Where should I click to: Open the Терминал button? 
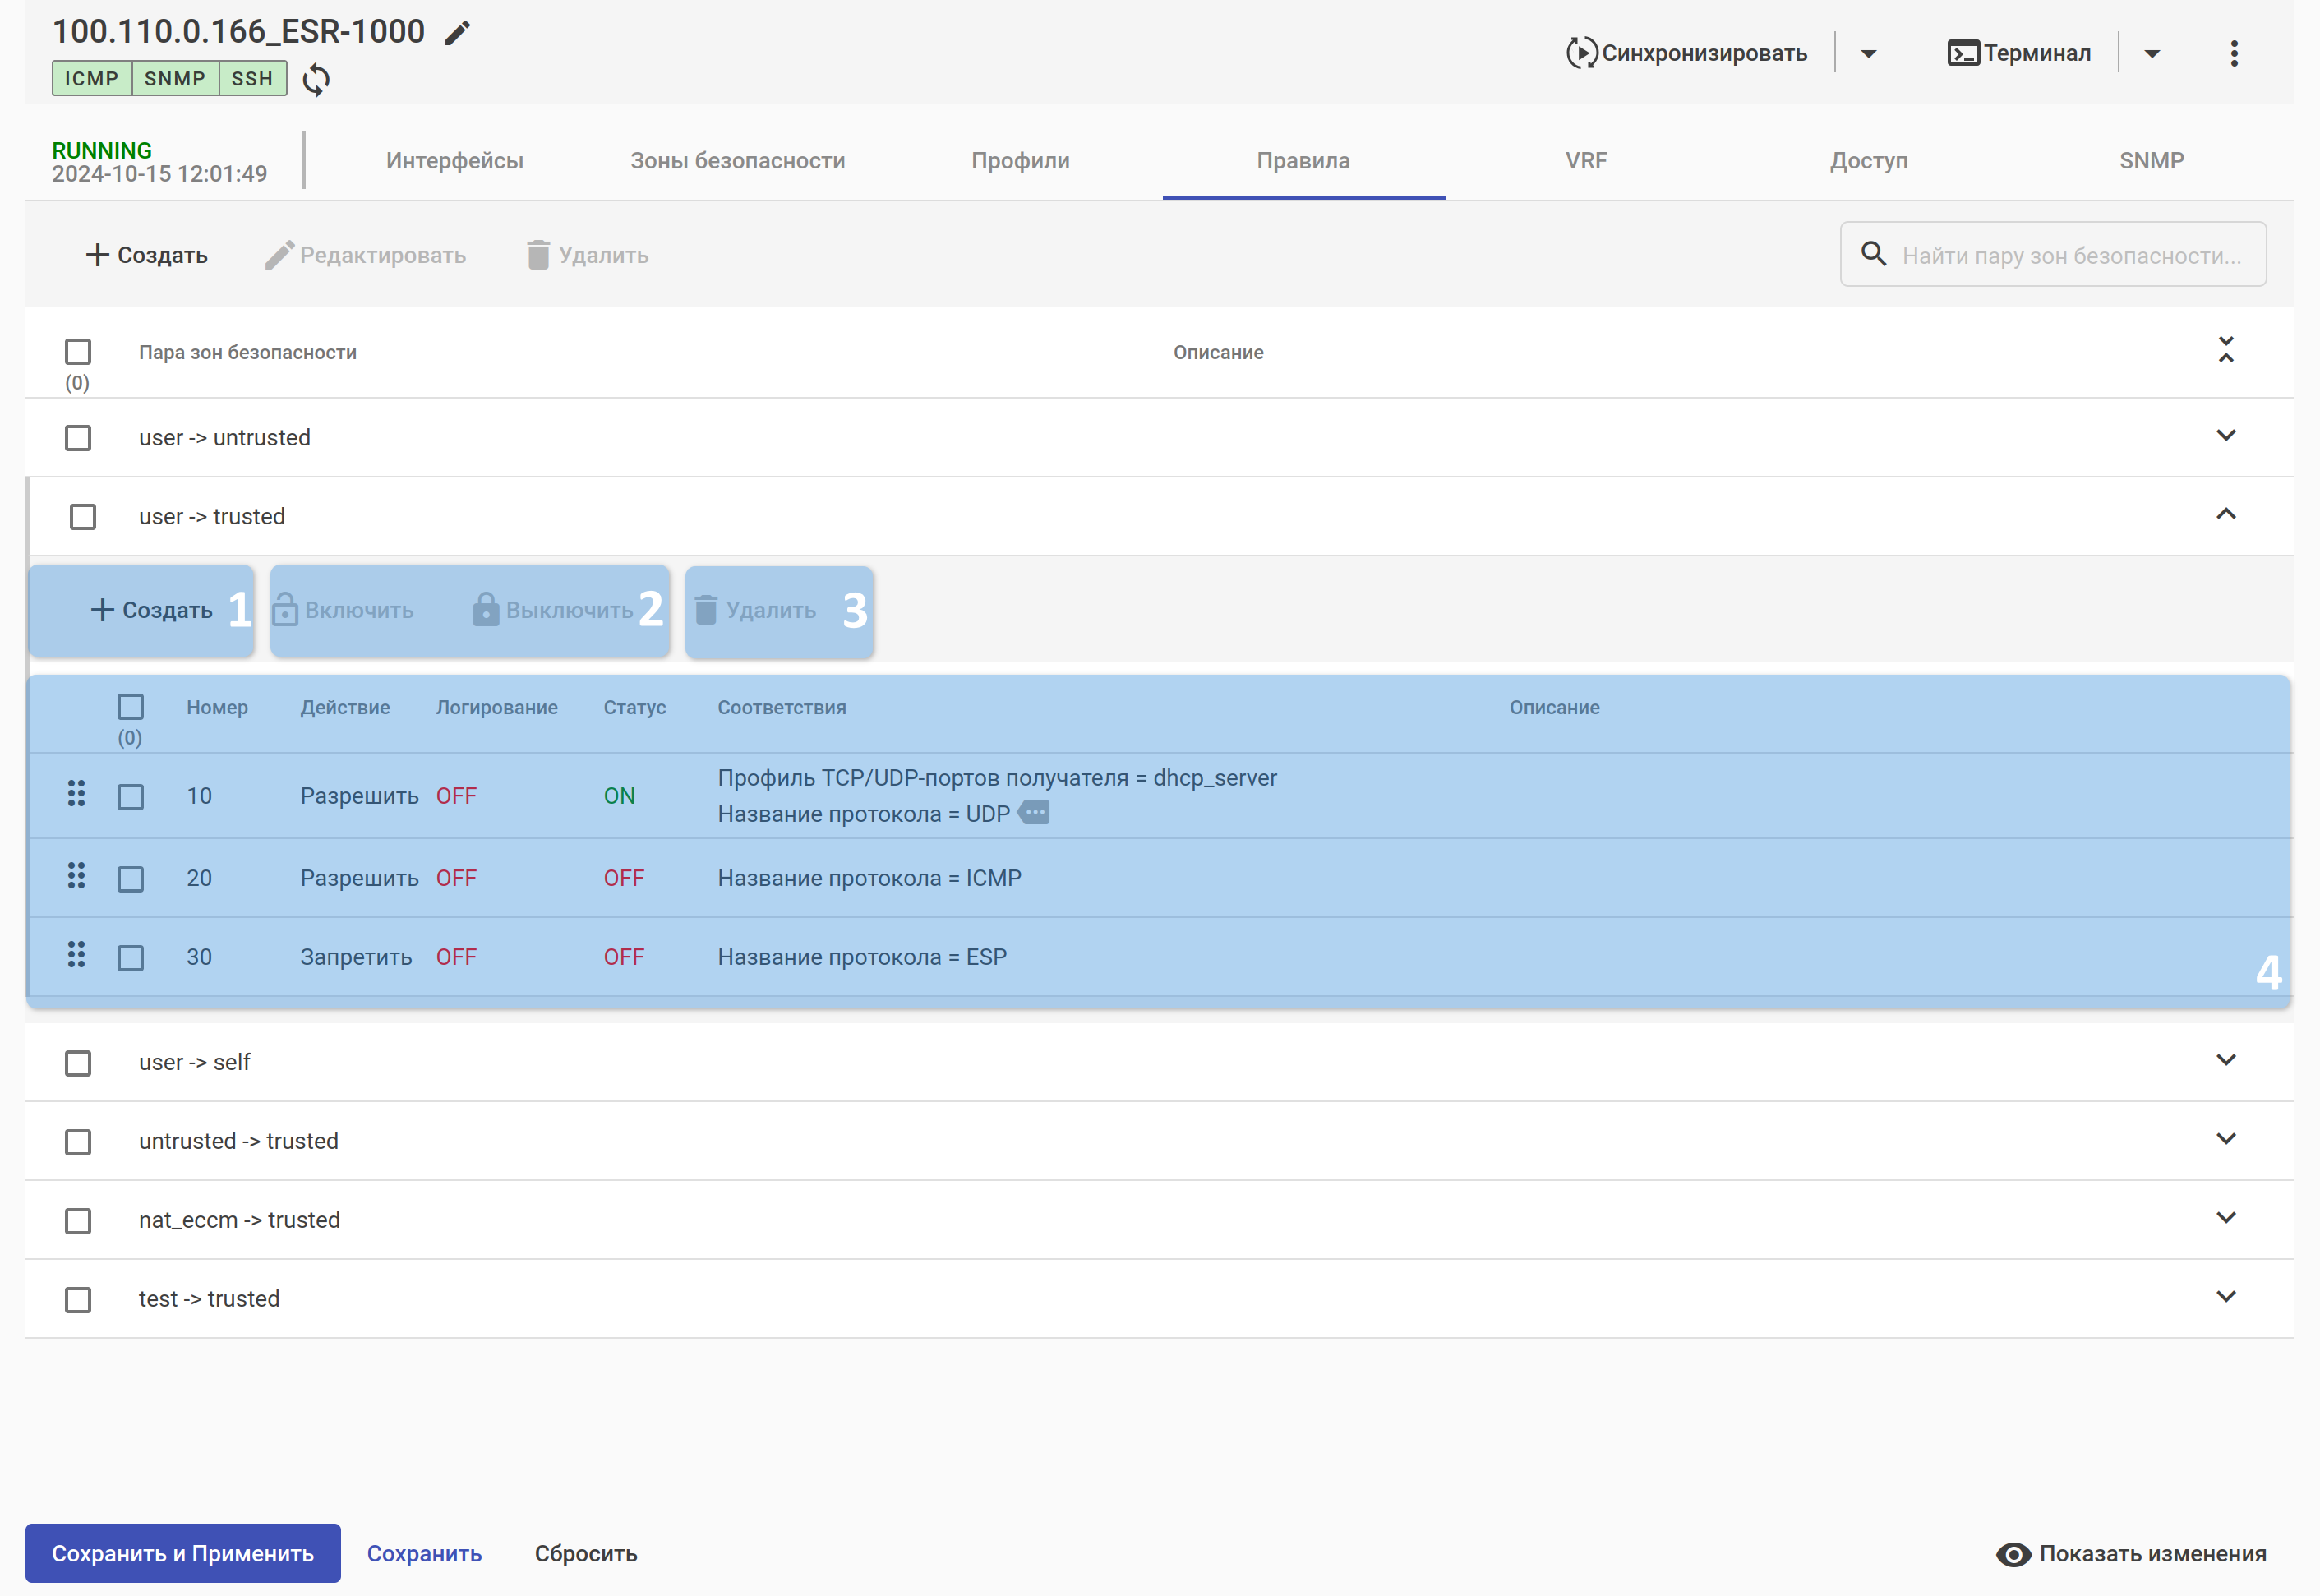click(2019, 53)
